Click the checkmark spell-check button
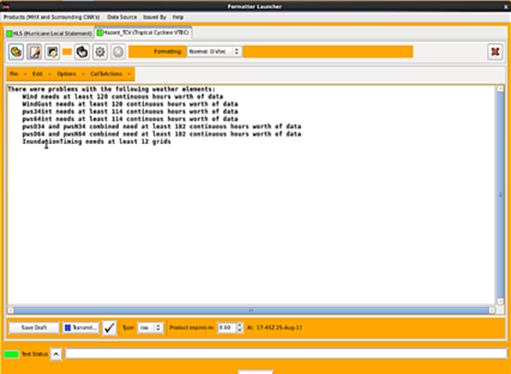 pos(109,328)
